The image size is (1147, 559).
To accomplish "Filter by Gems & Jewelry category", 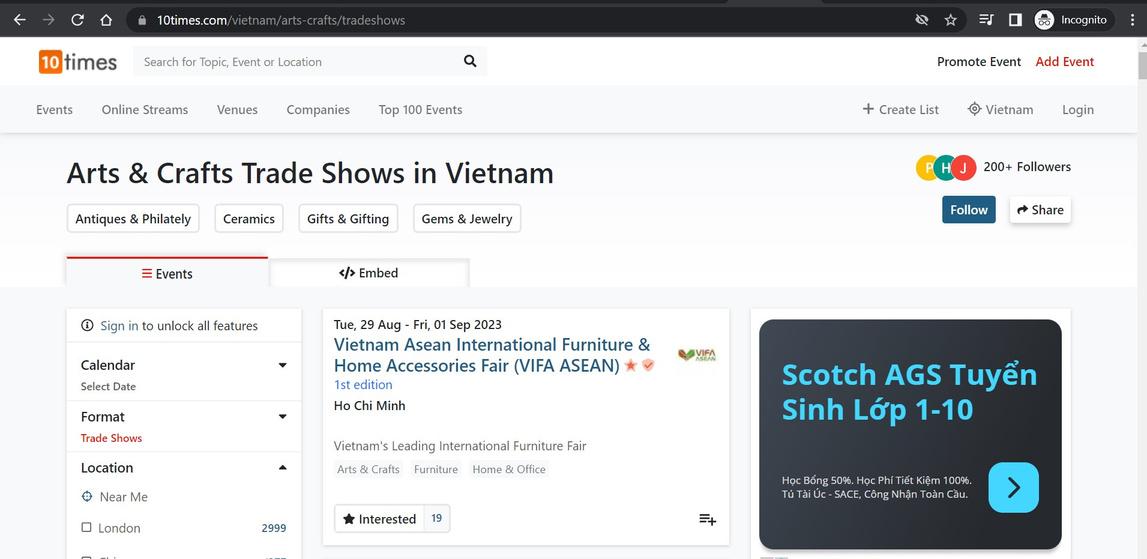I will pos(467,219).
